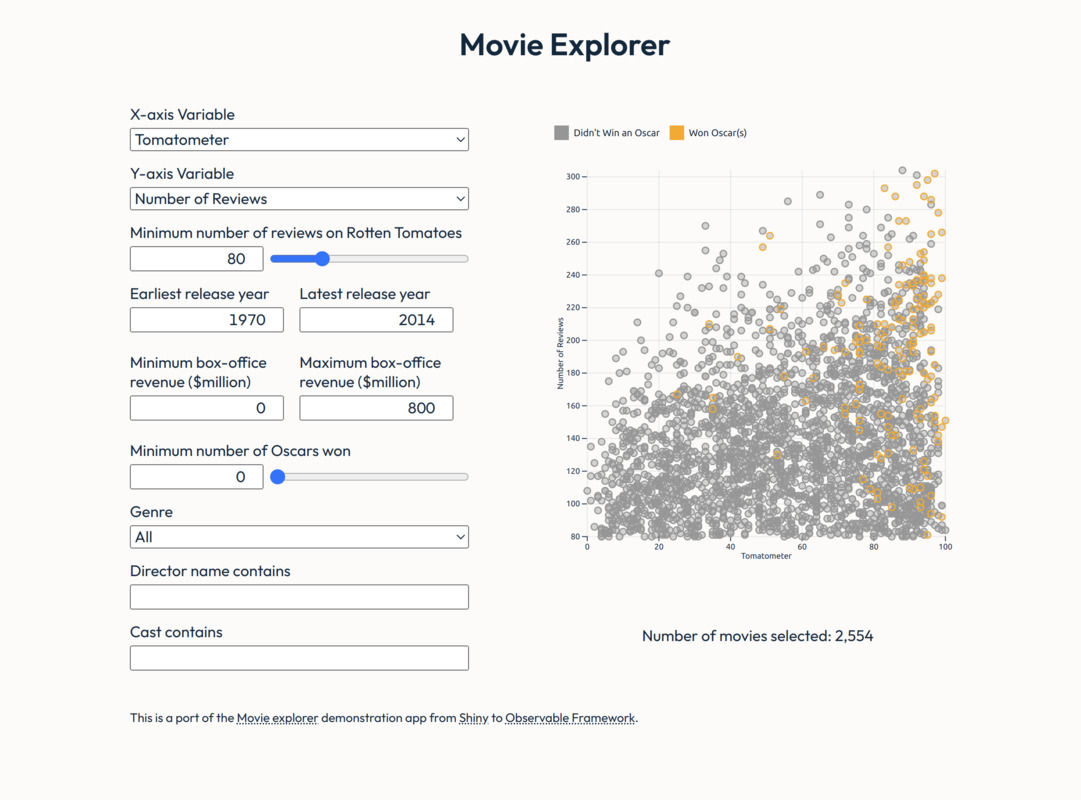This screenshot has width=1081, height=800.
Task: Open the X-axis Variable dropdown
Action: 299,139
